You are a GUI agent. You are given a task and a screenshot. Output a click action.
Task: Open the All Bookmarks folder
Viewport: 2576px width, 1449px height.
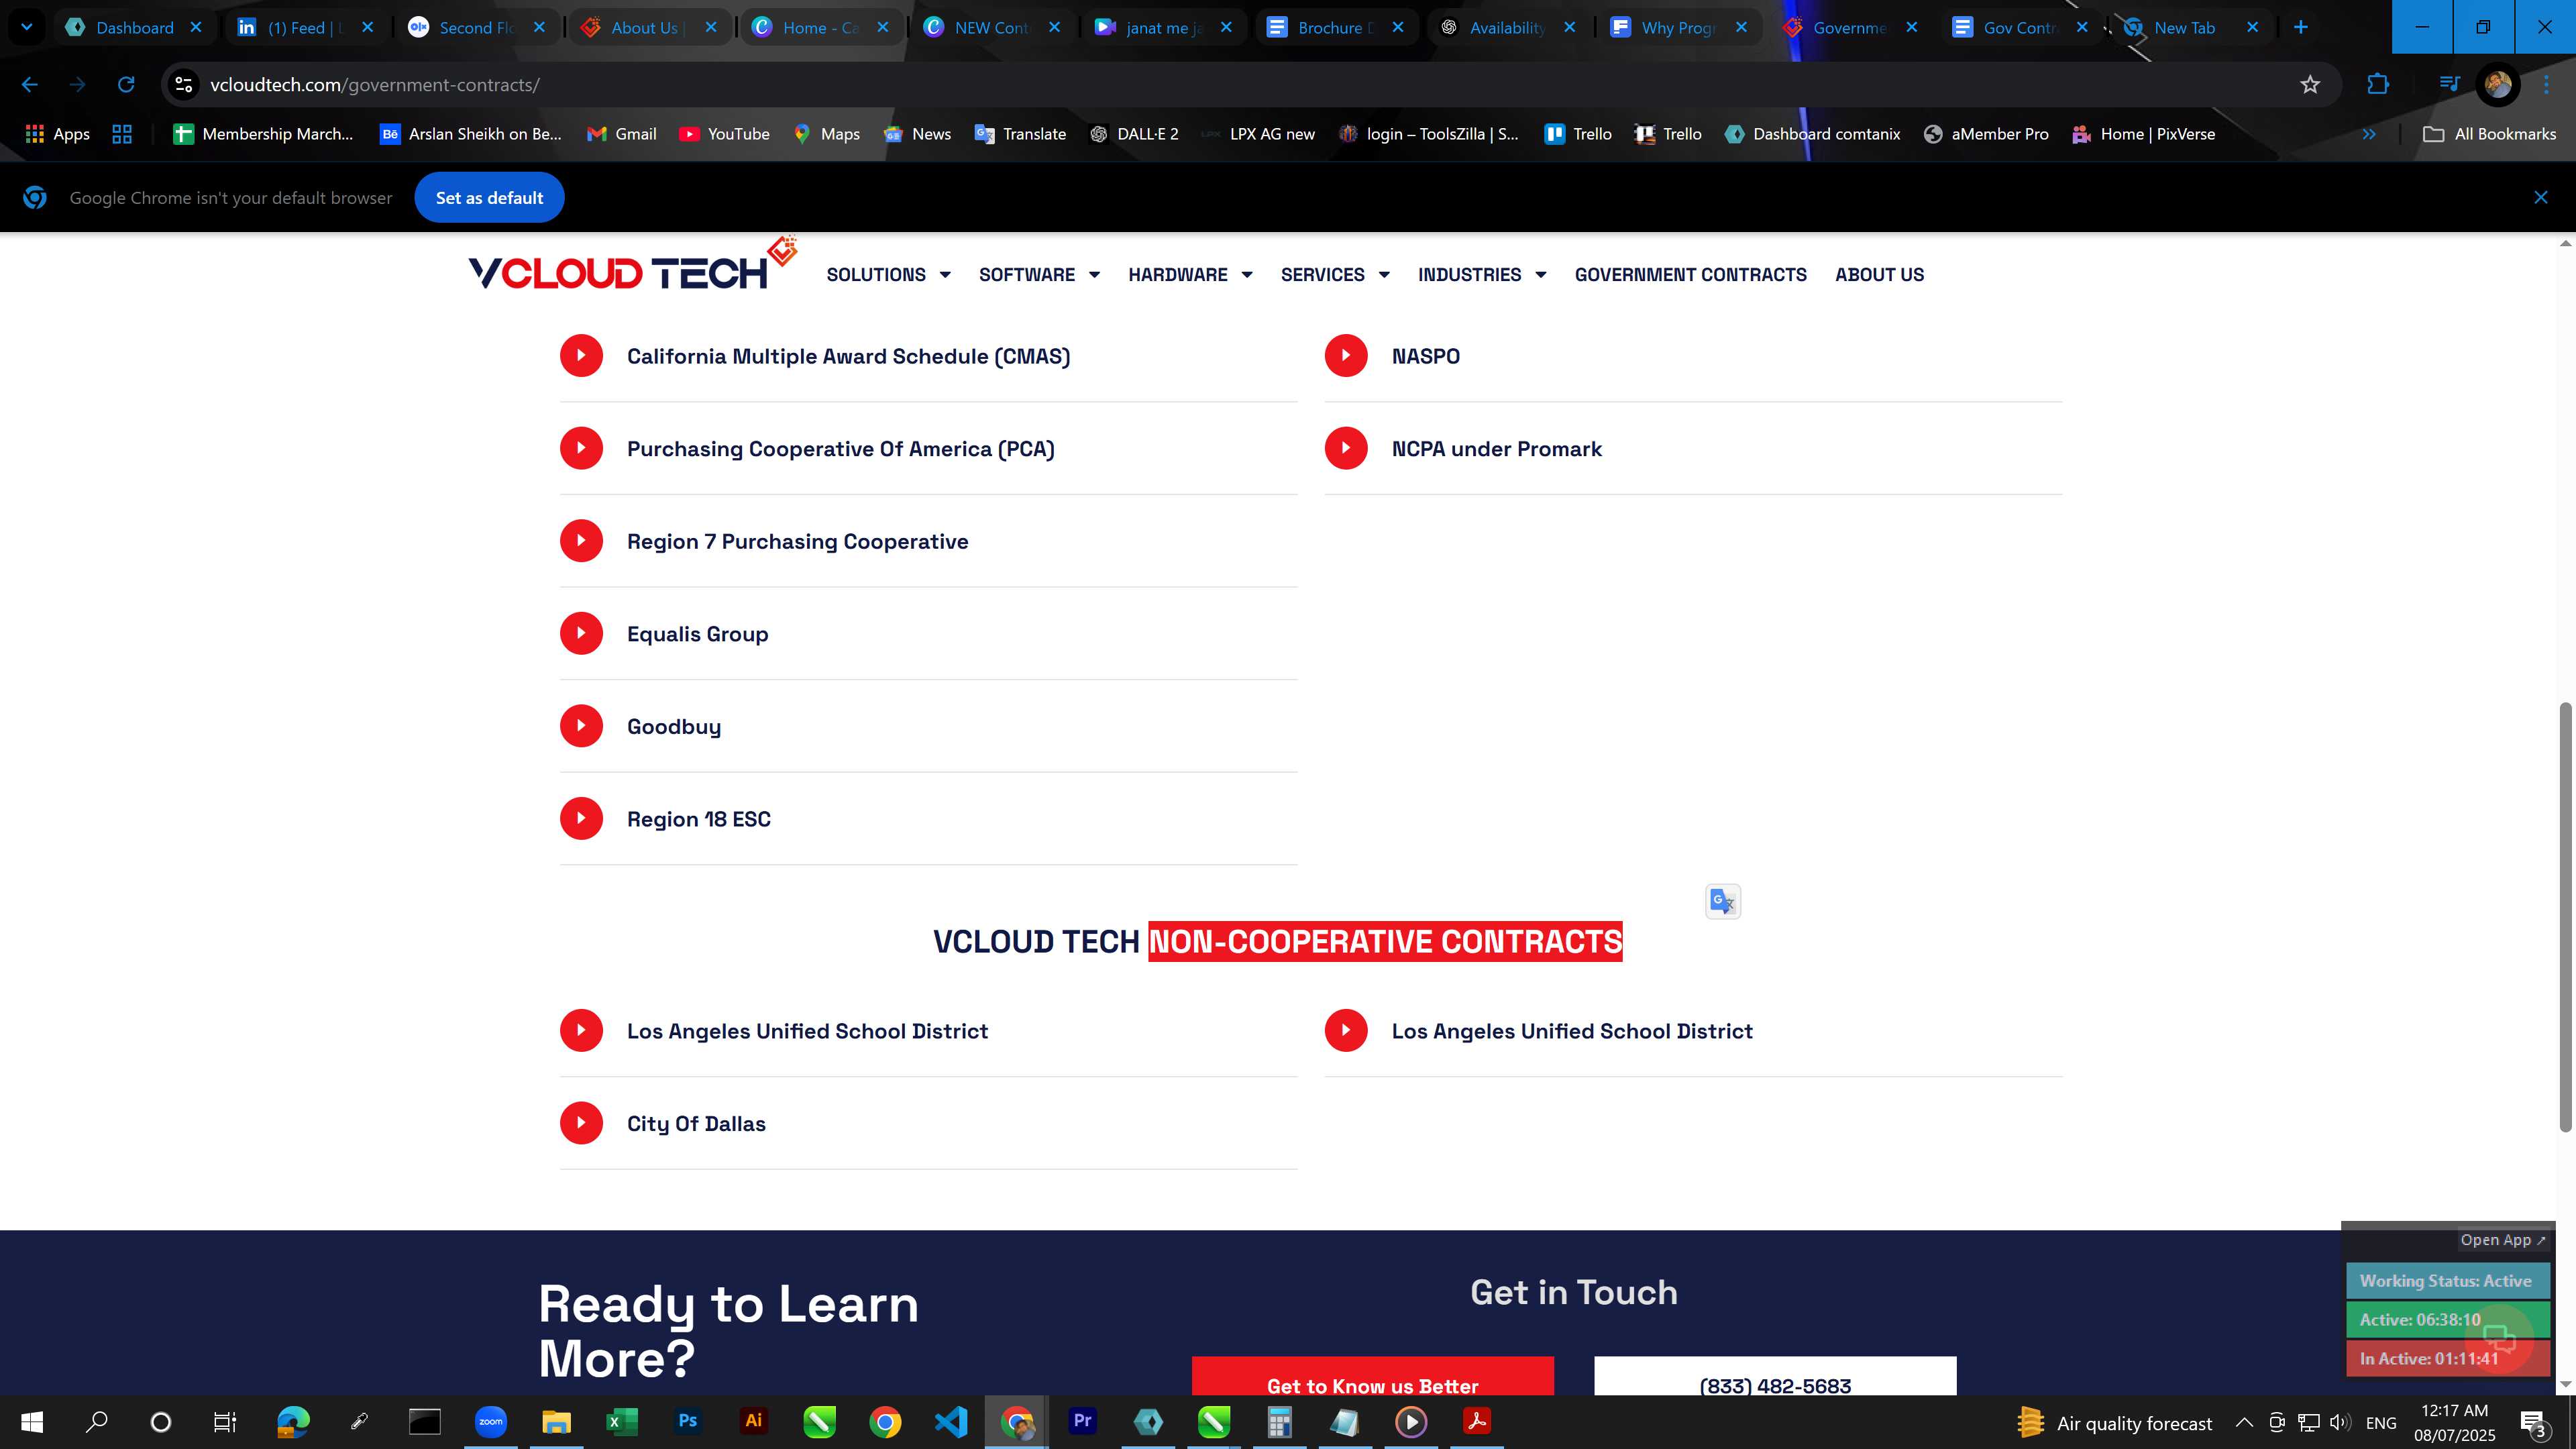(x=2489, y=134)
